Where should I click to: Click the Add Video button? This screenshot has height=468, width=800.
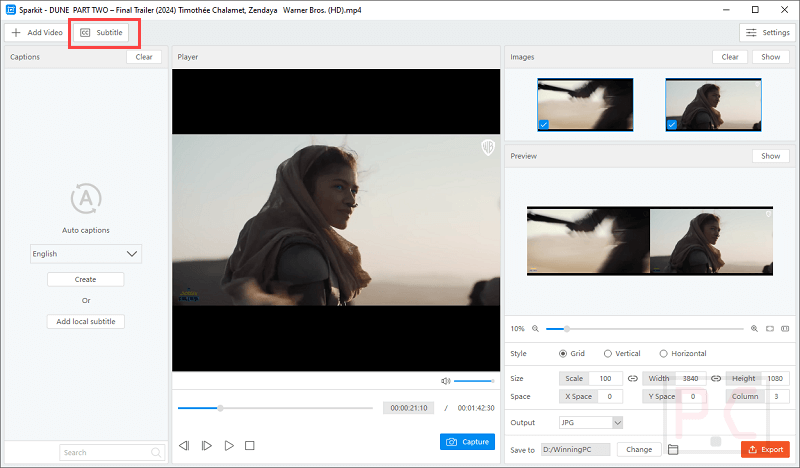pyautogui.click(x=37, y=32)
